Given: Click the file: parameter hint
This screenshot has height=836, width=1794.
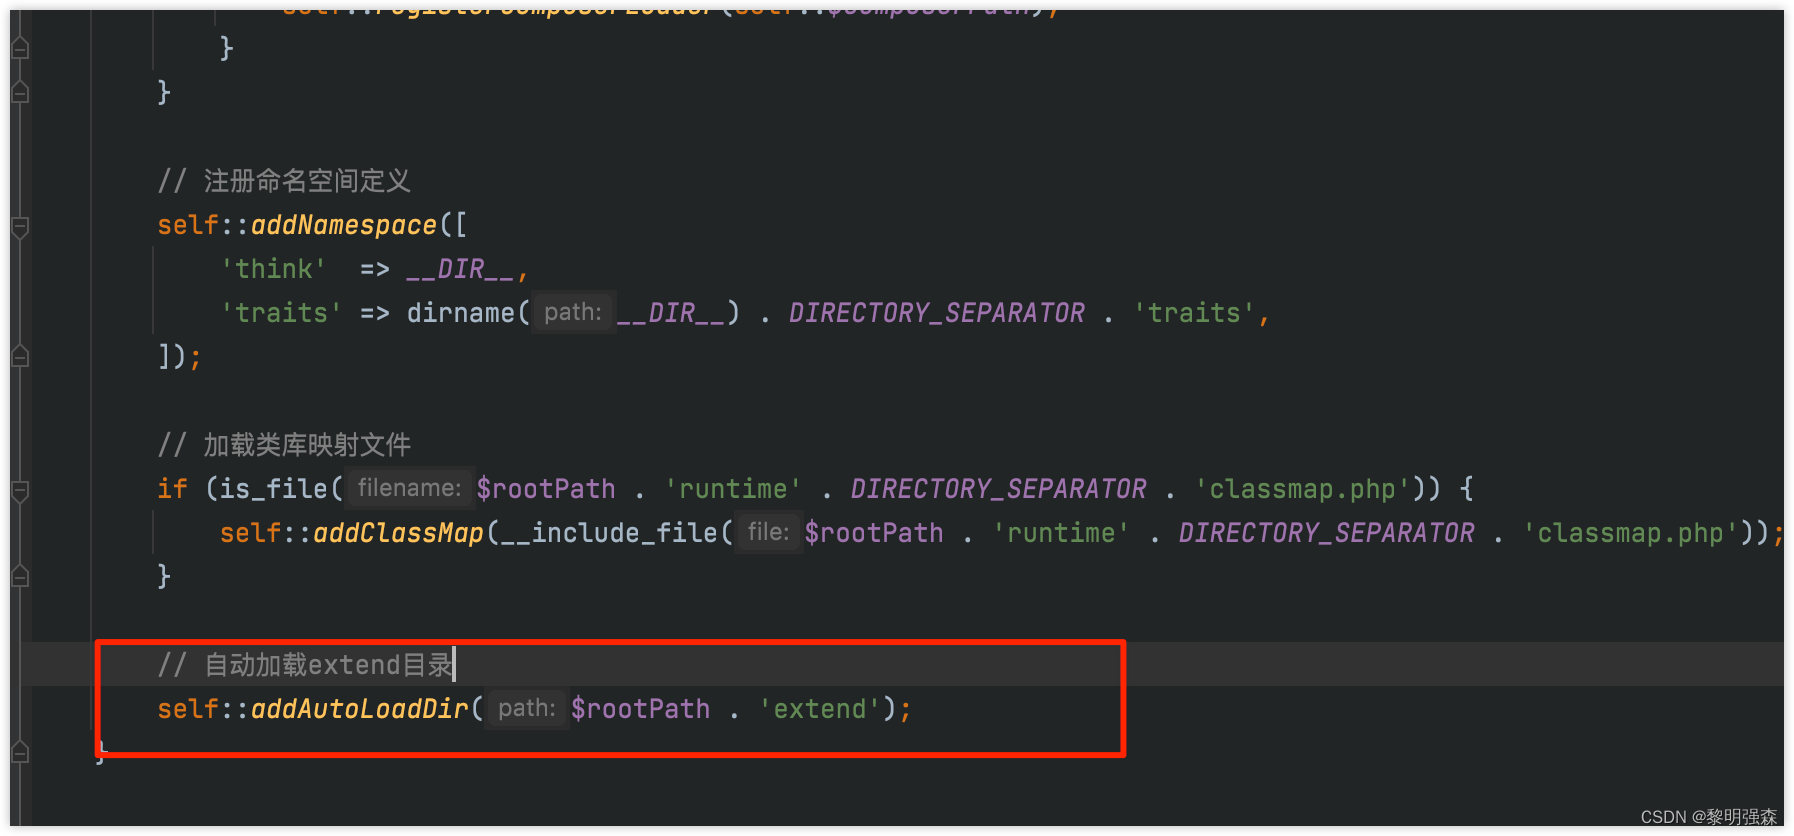Looking at the screenshot, I should point(769,533).
